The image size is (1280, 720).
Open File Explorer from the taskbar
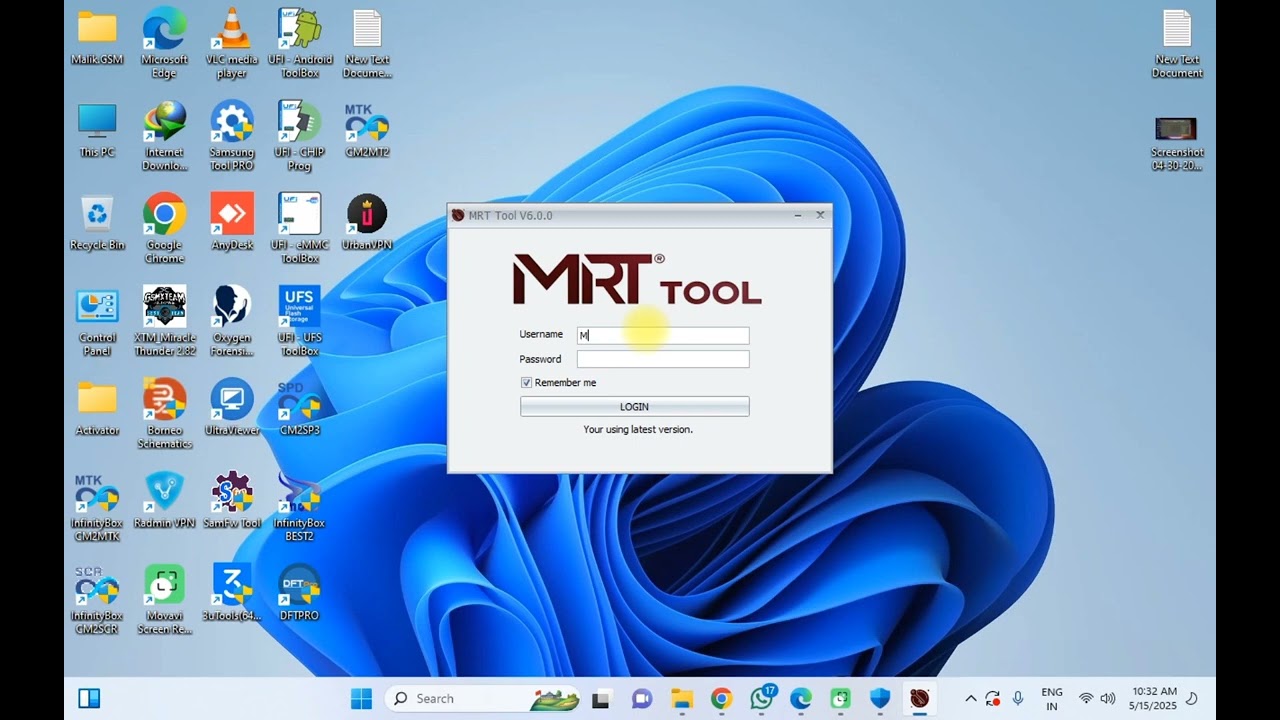pos(682,698)
